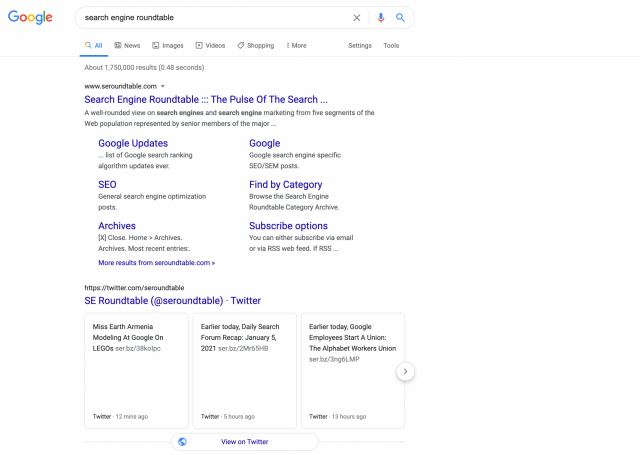The width and height of the screenshot is (640, 455).
Task: Click the News tab newspaper icon
Action: 118,45
